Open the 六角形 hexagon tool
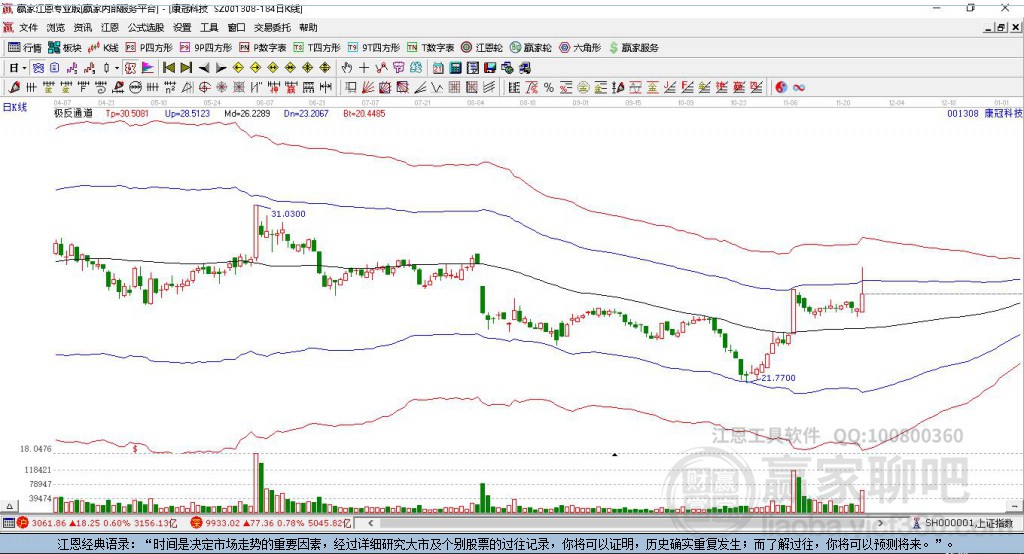Screen dimensions: 1024x554 (580, 48)
